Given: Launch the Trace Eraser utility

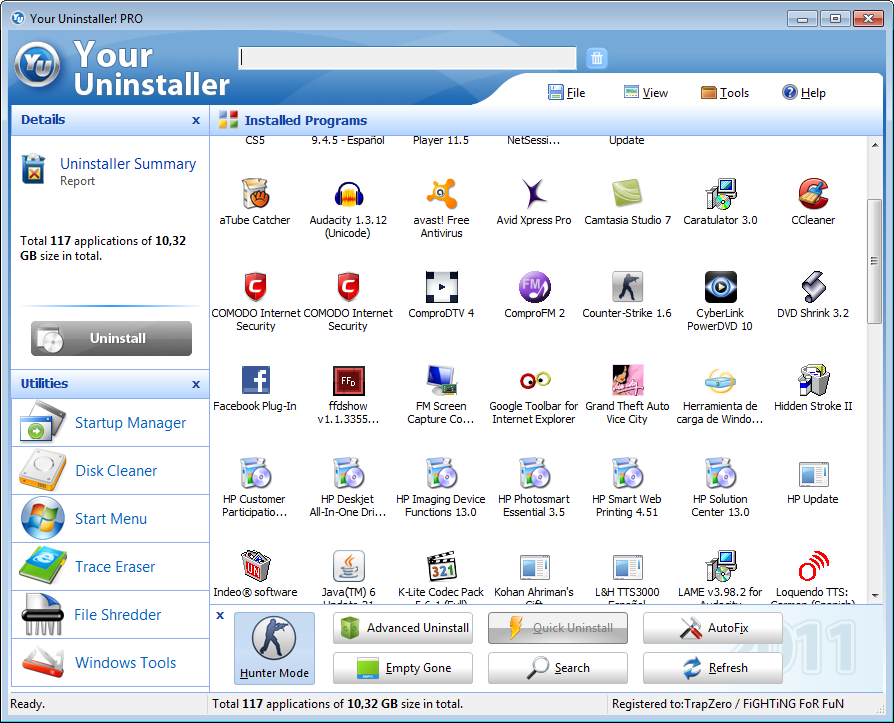Looking at the screenshot, I should (111, 566).
